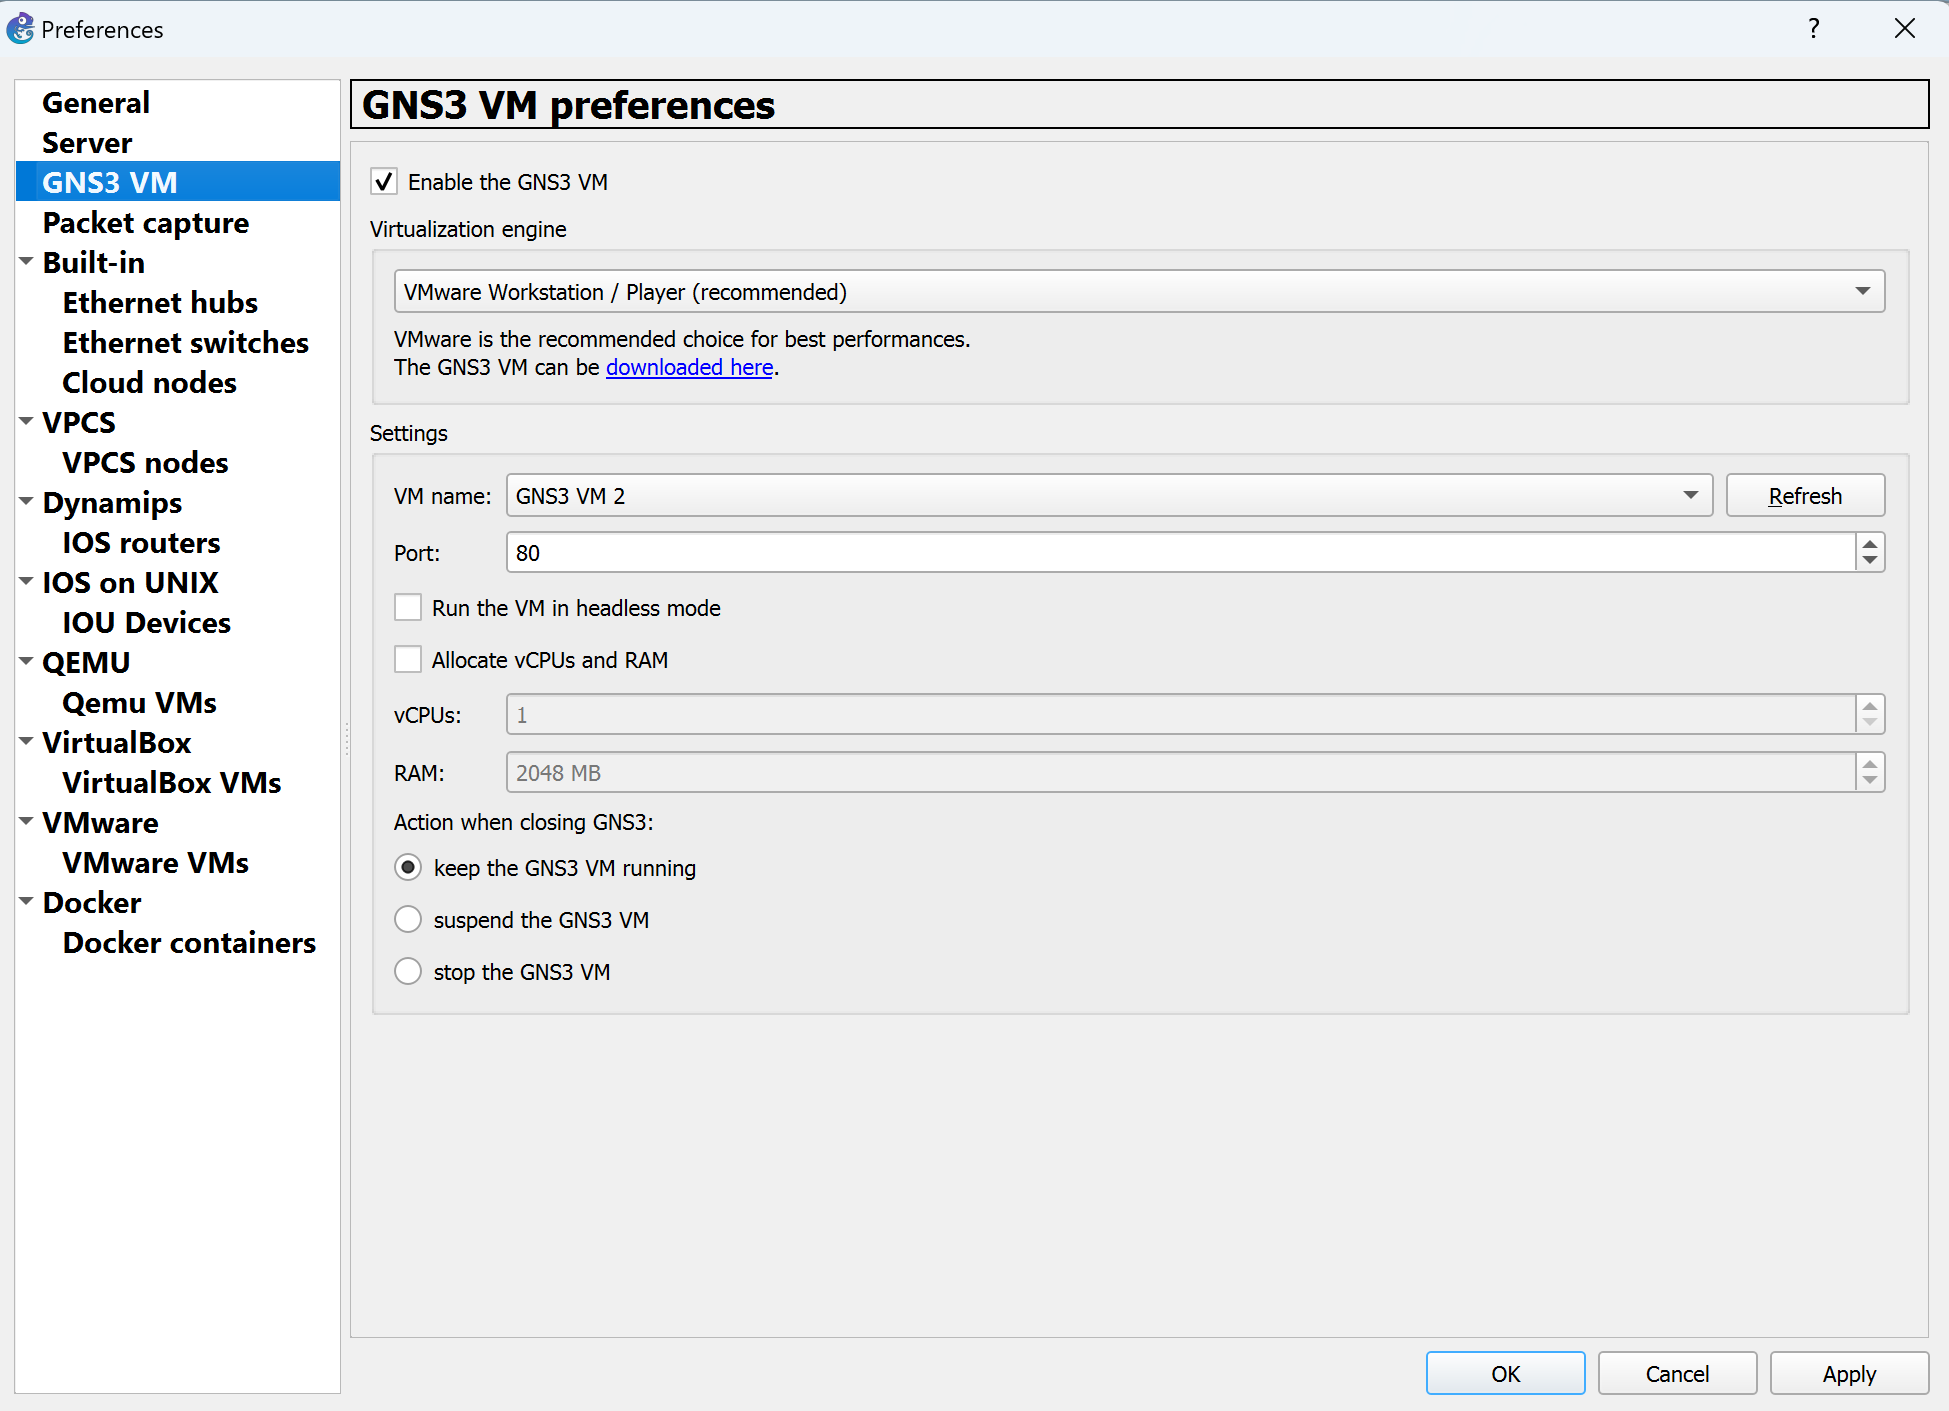Collapse the Docker section
The height and width of the screenshot is (1411, 1949).
[26, 900]
